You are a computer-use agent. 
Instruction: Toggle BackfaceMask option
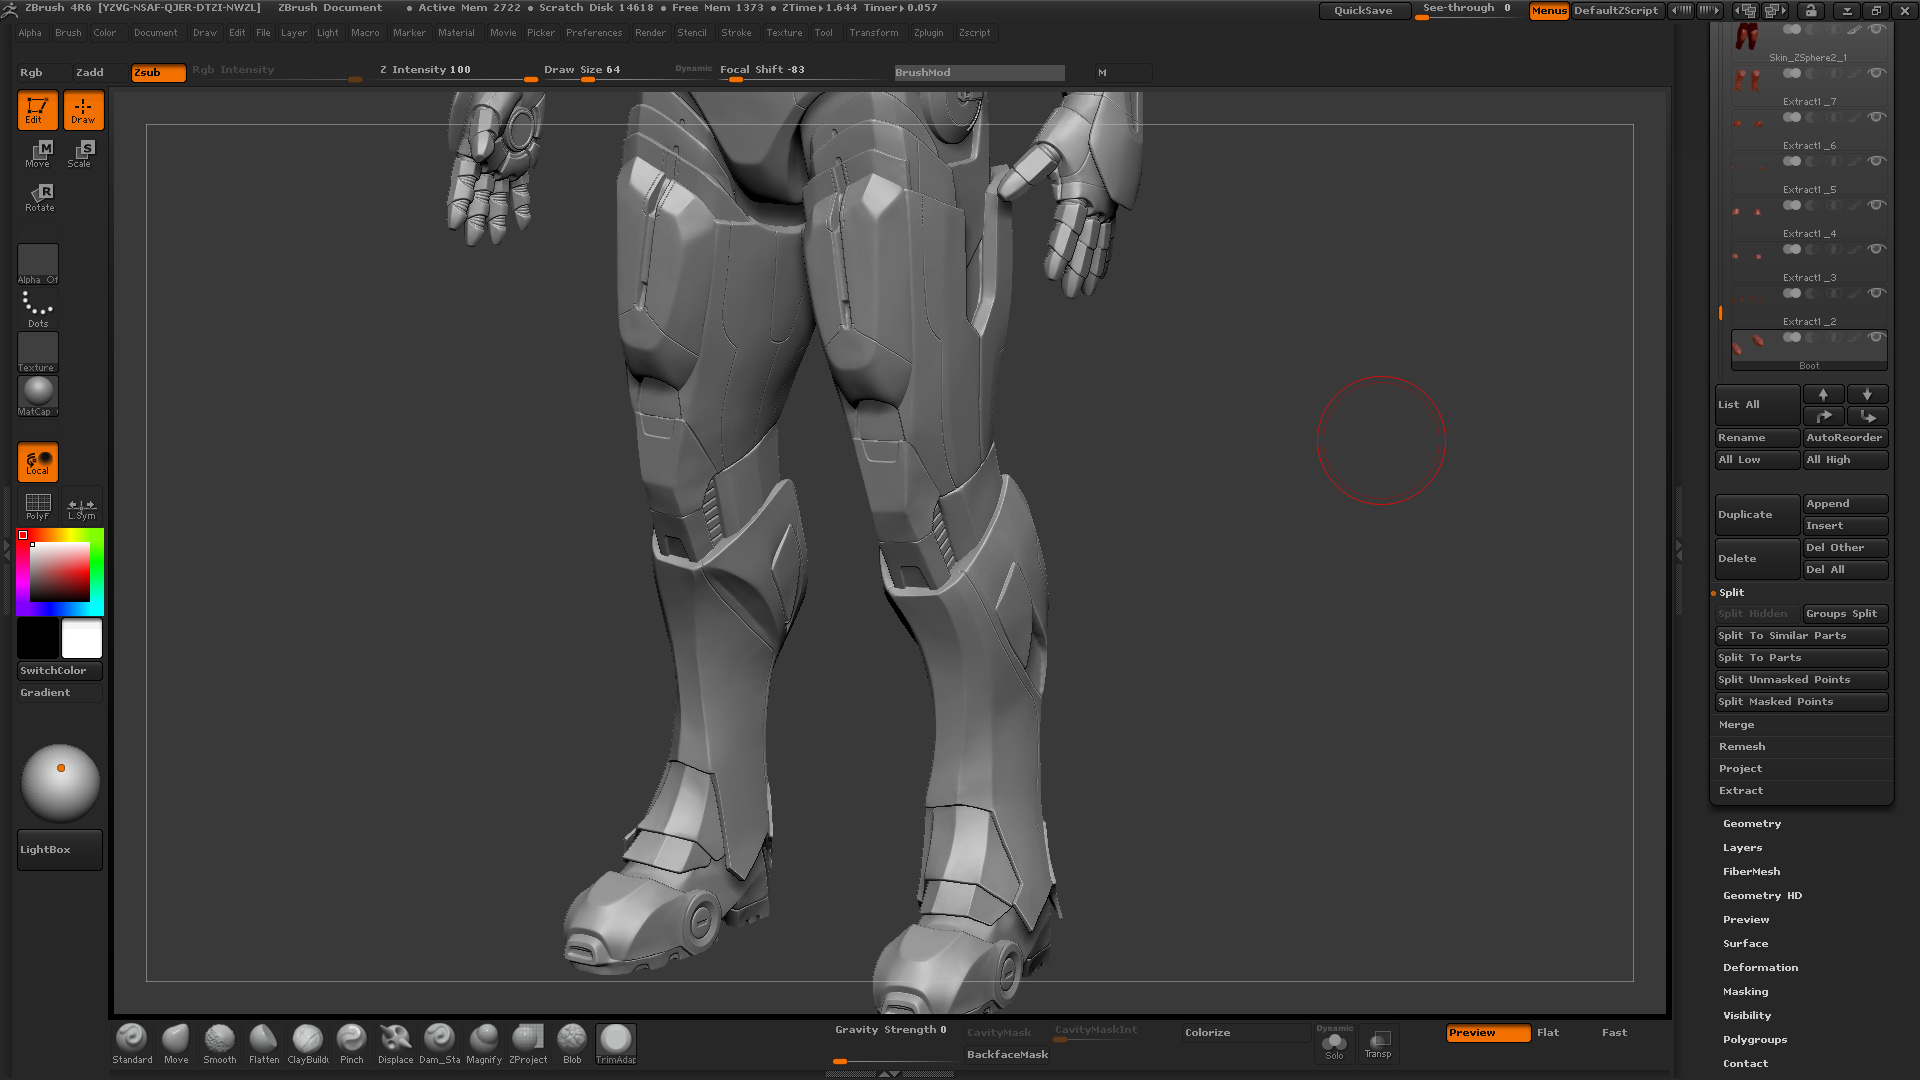click(x=1007, y=1054)
